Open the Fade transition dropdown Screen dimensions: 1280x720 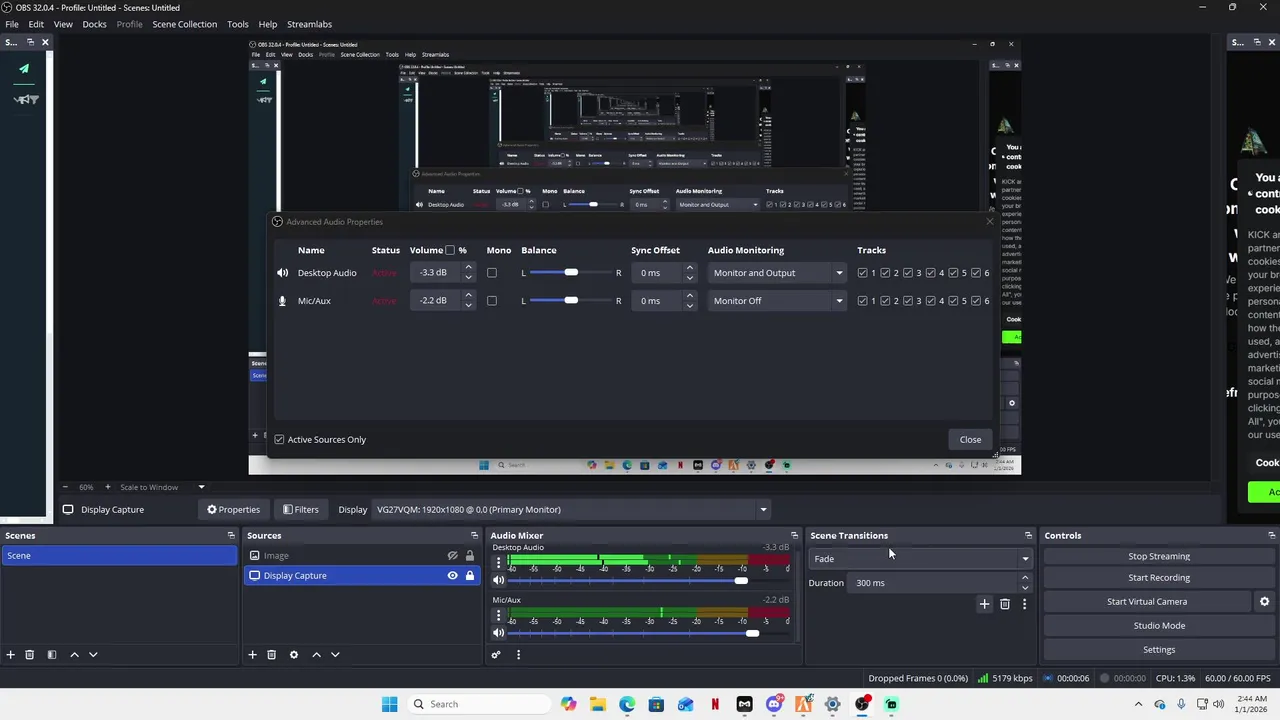[x=920, y=559]
